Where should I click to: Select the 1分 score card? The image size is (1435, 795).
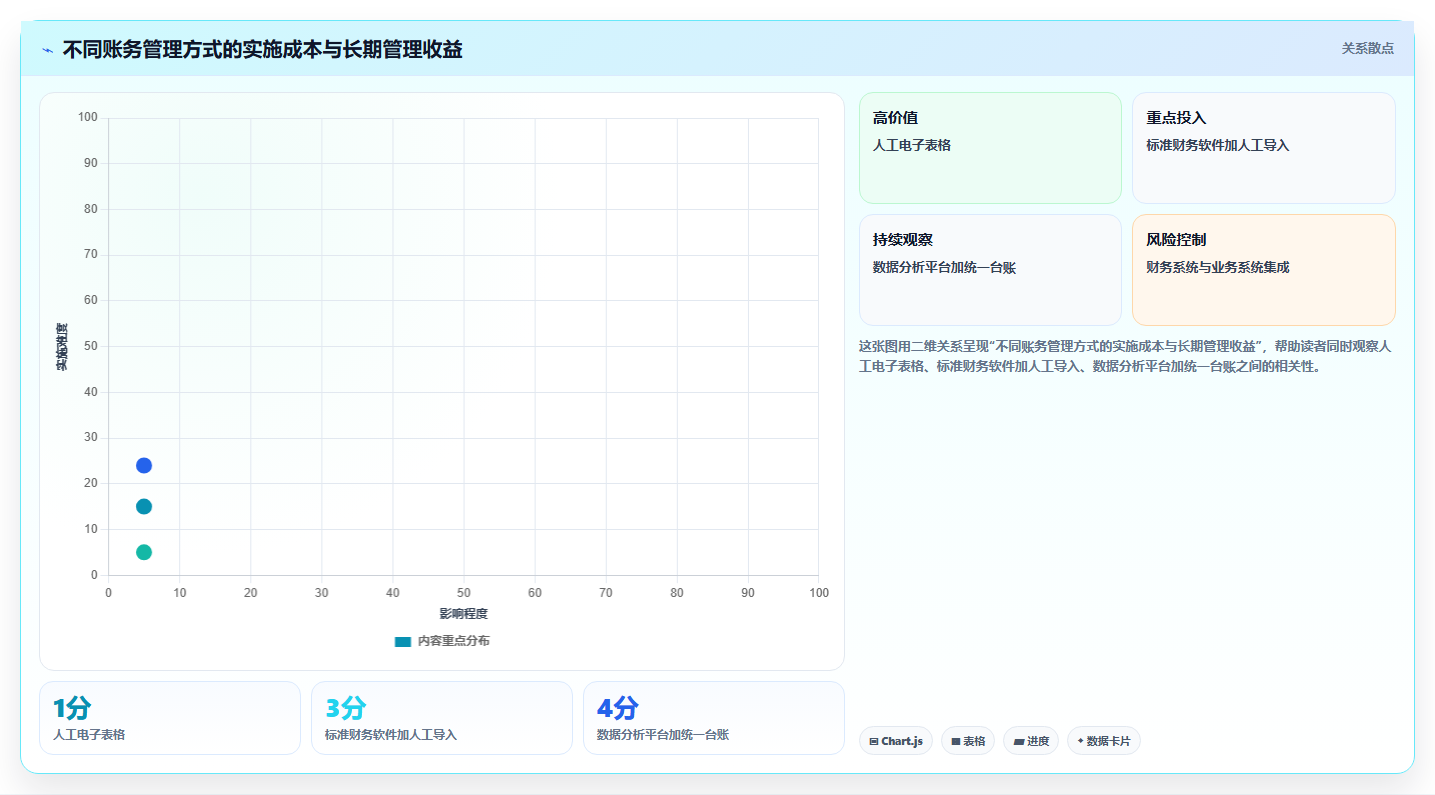[170, 718]
